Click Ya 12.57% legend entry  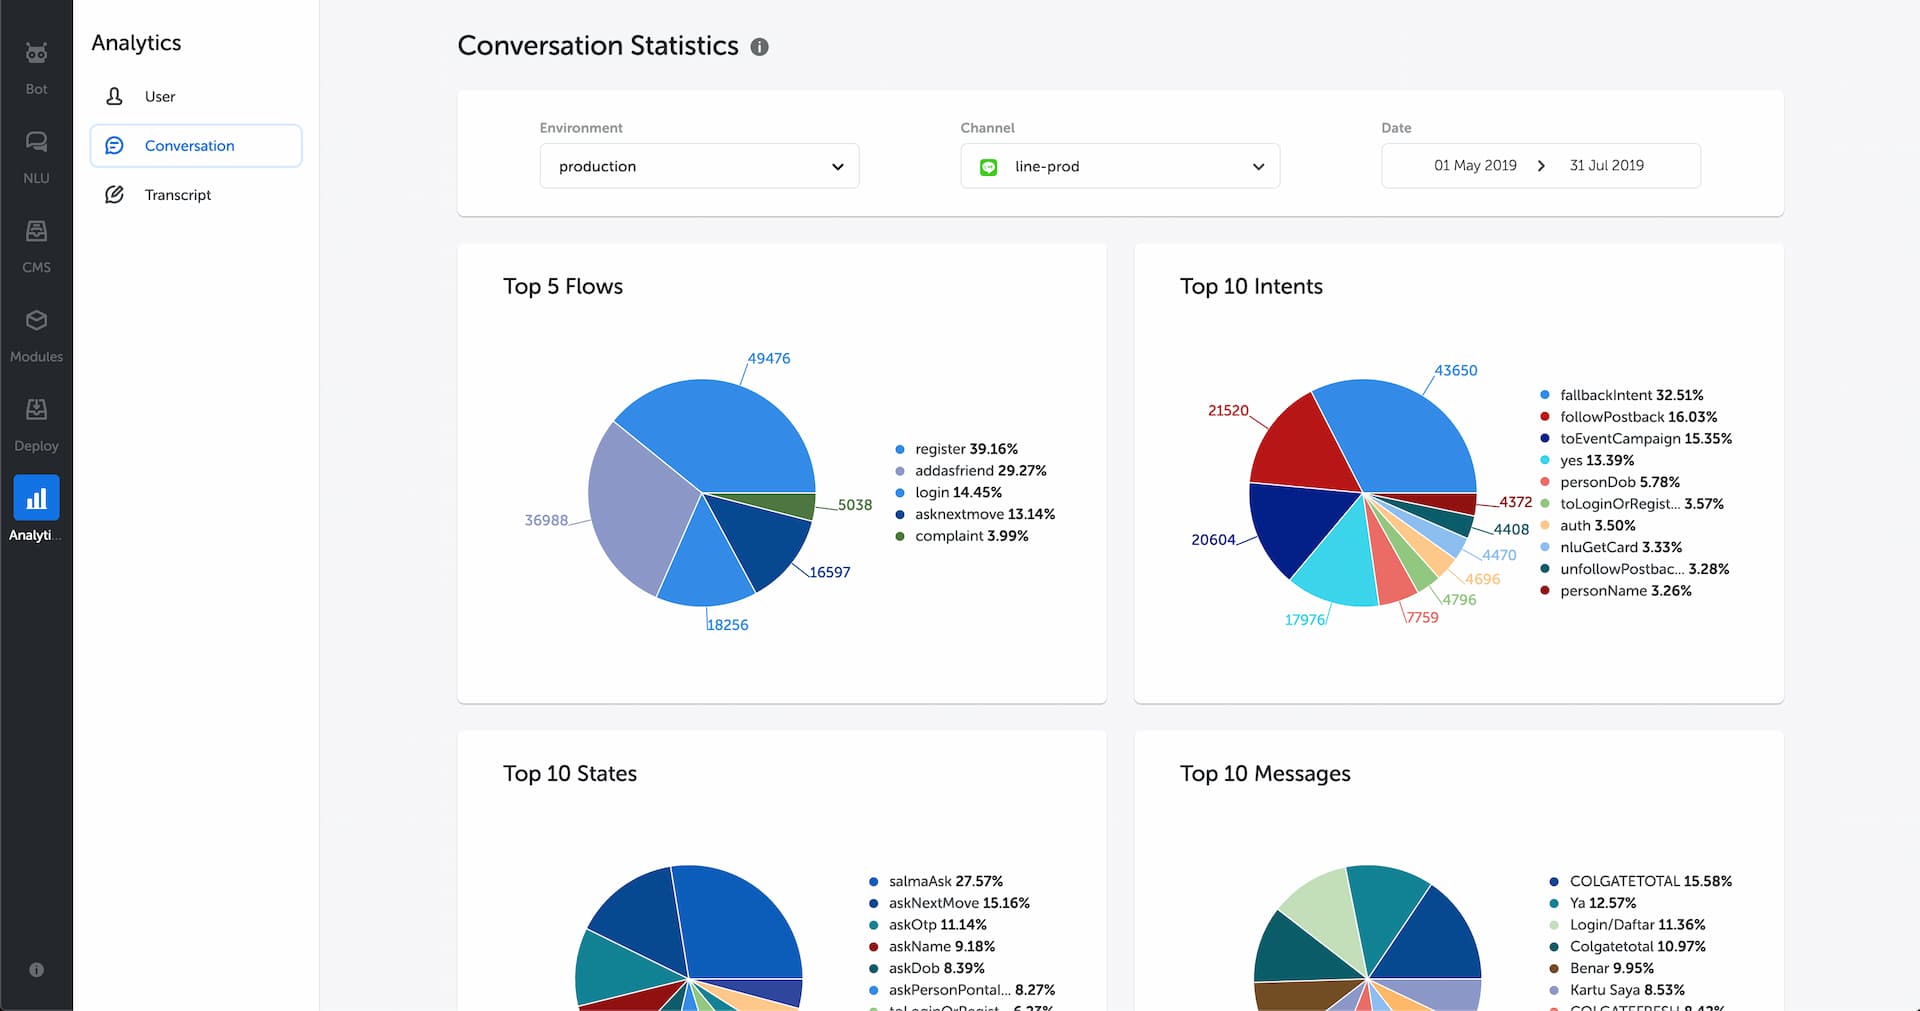click(x=1592, y=903)
